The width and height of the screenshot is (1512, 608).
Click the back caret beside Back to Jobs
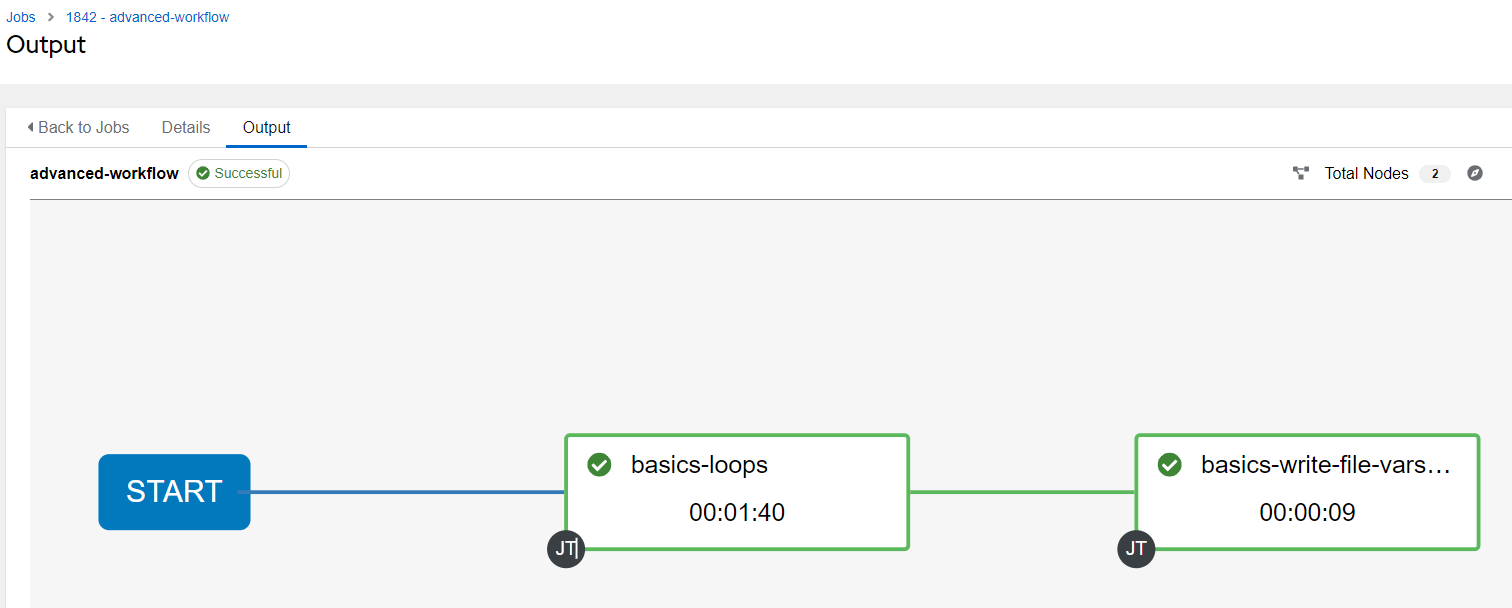[x=30, y=127]
